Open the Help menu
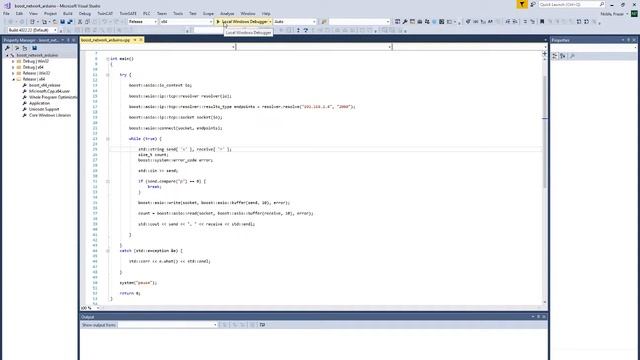640x360 pixels. coord(266,13)
